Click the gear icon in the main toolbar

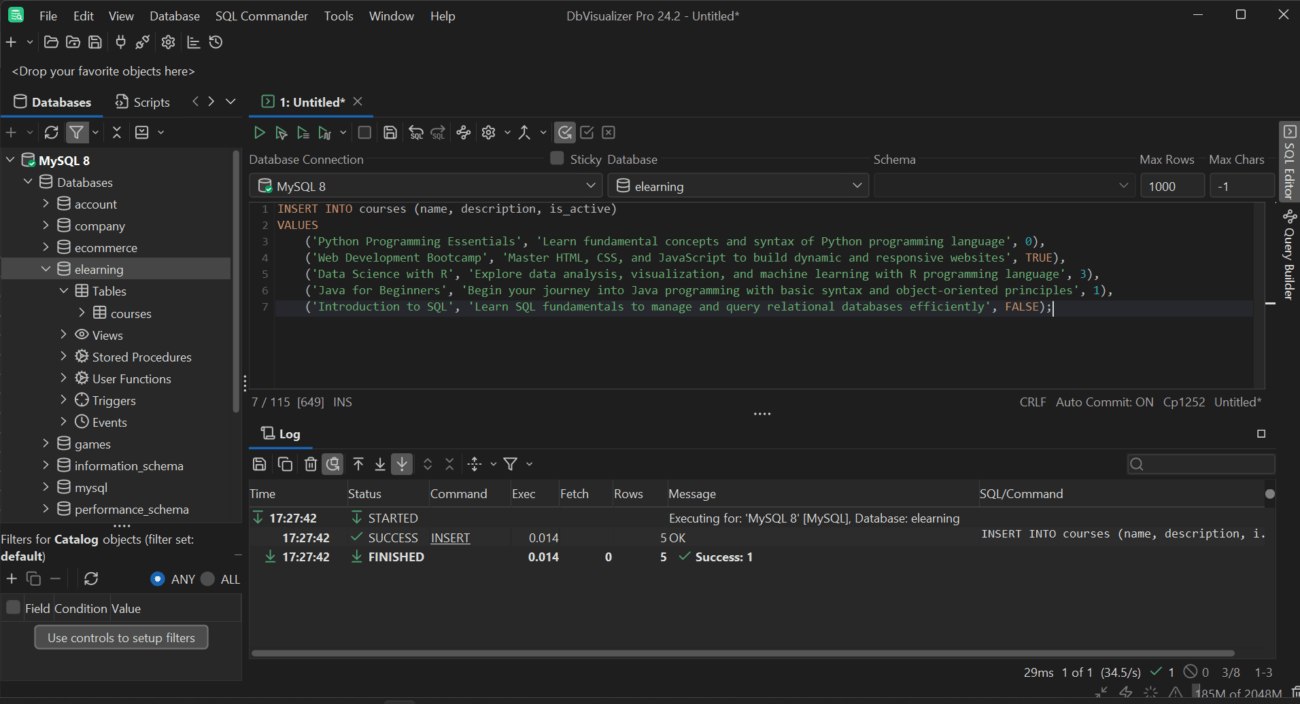(x=168, y=42)
